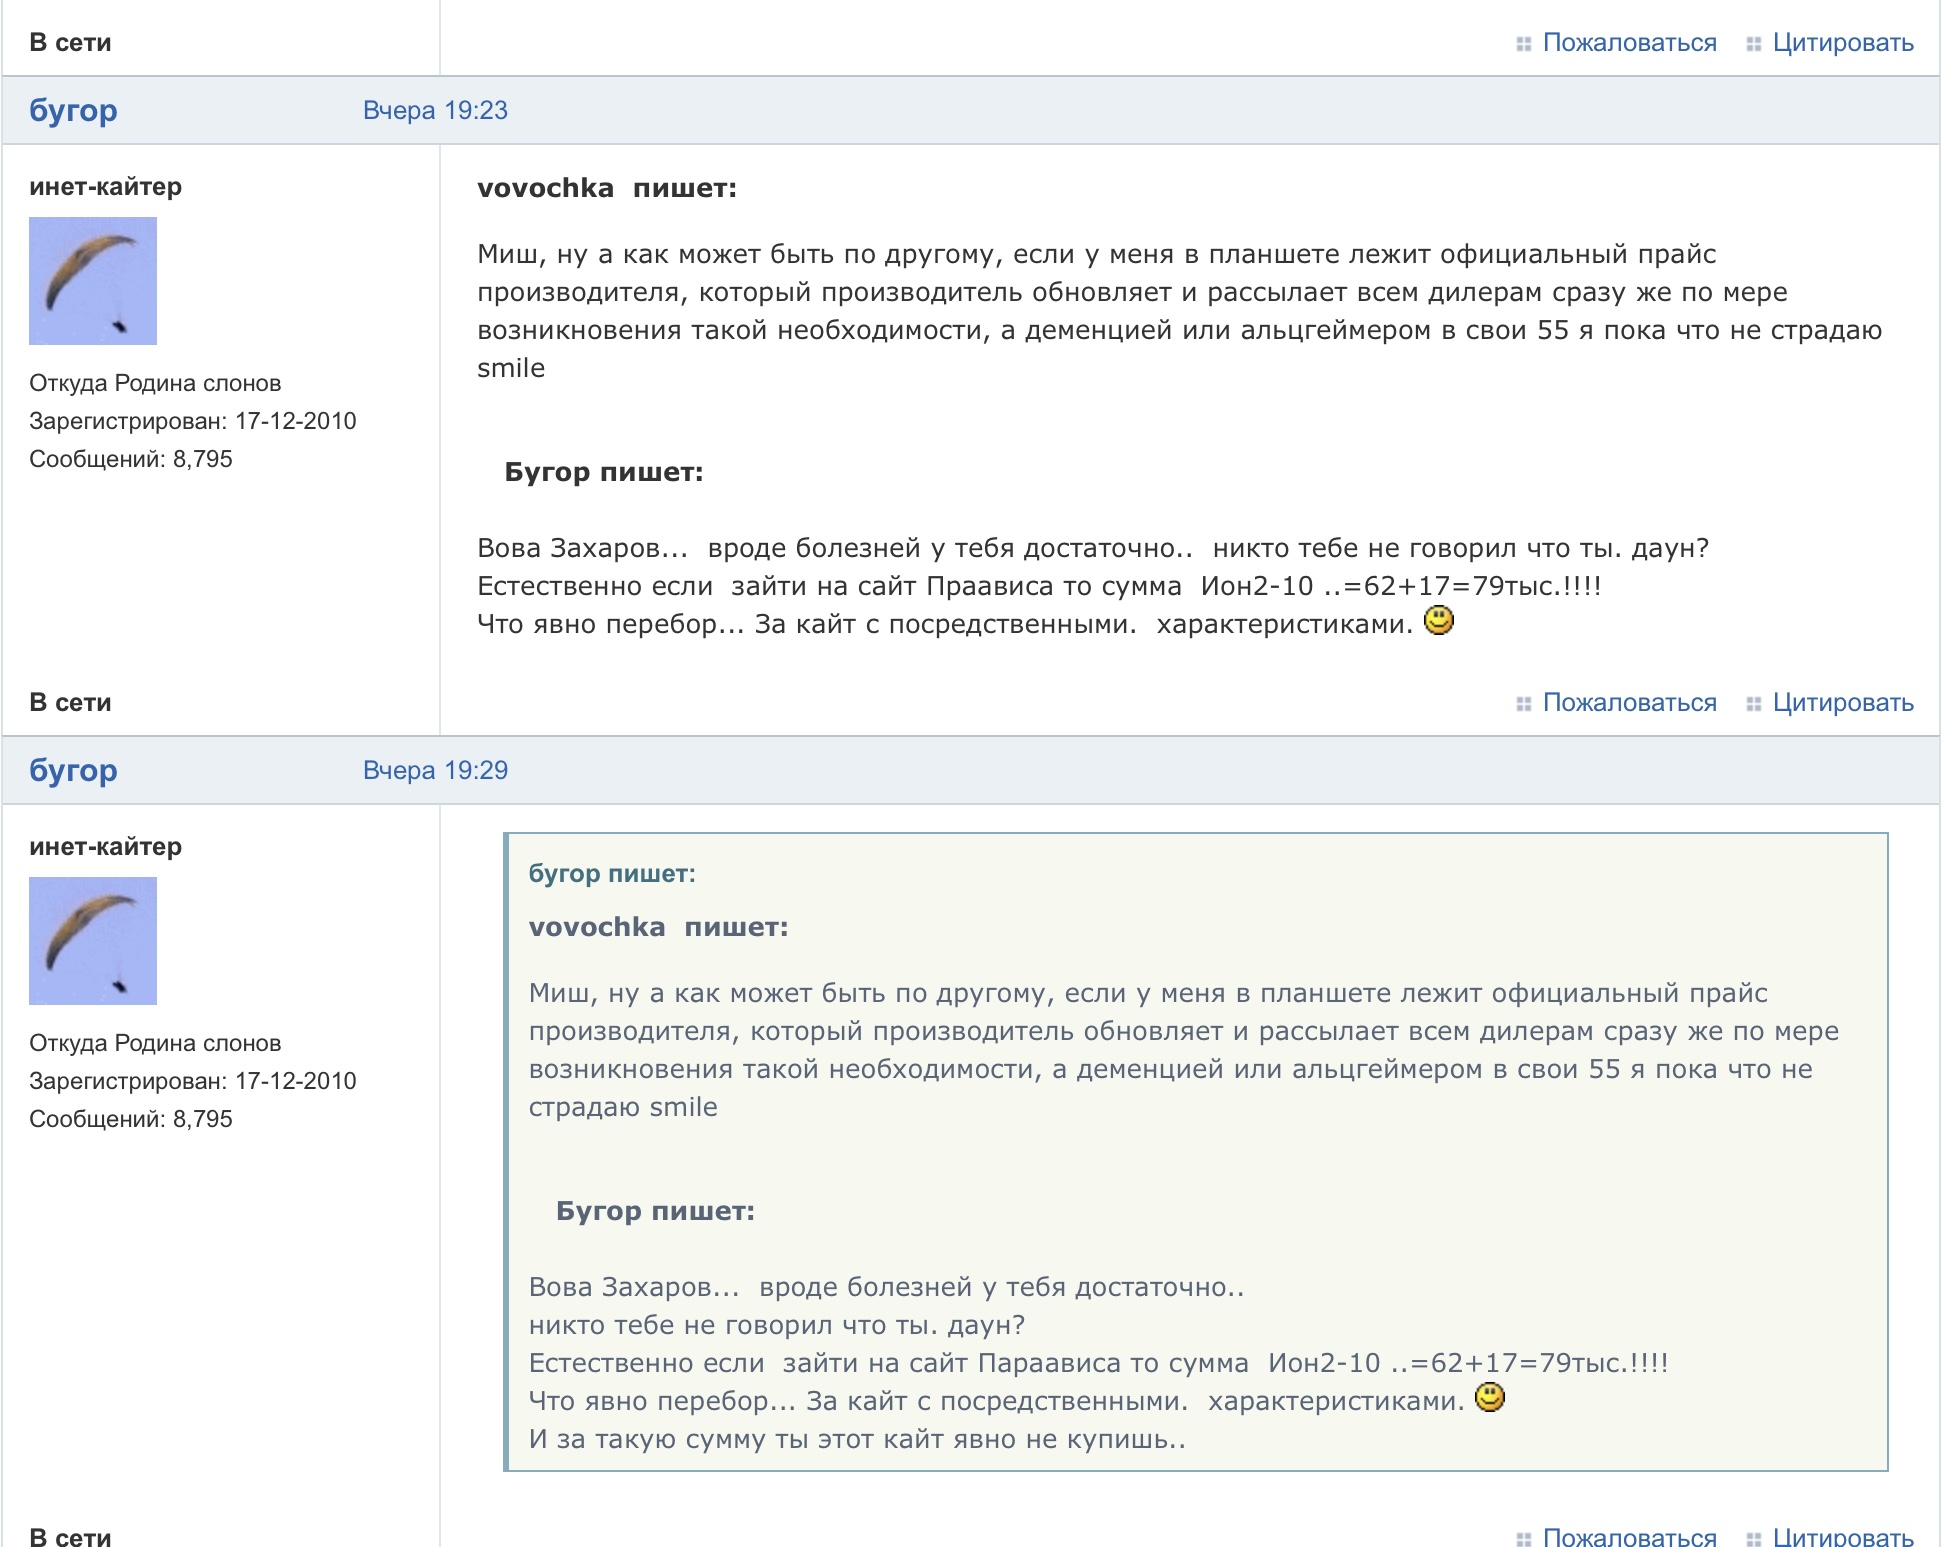Click Сообщений: 8,795 in the 19:29 post sidebar
The width and height of the screenshot is (1957, 1547).
131,1119
